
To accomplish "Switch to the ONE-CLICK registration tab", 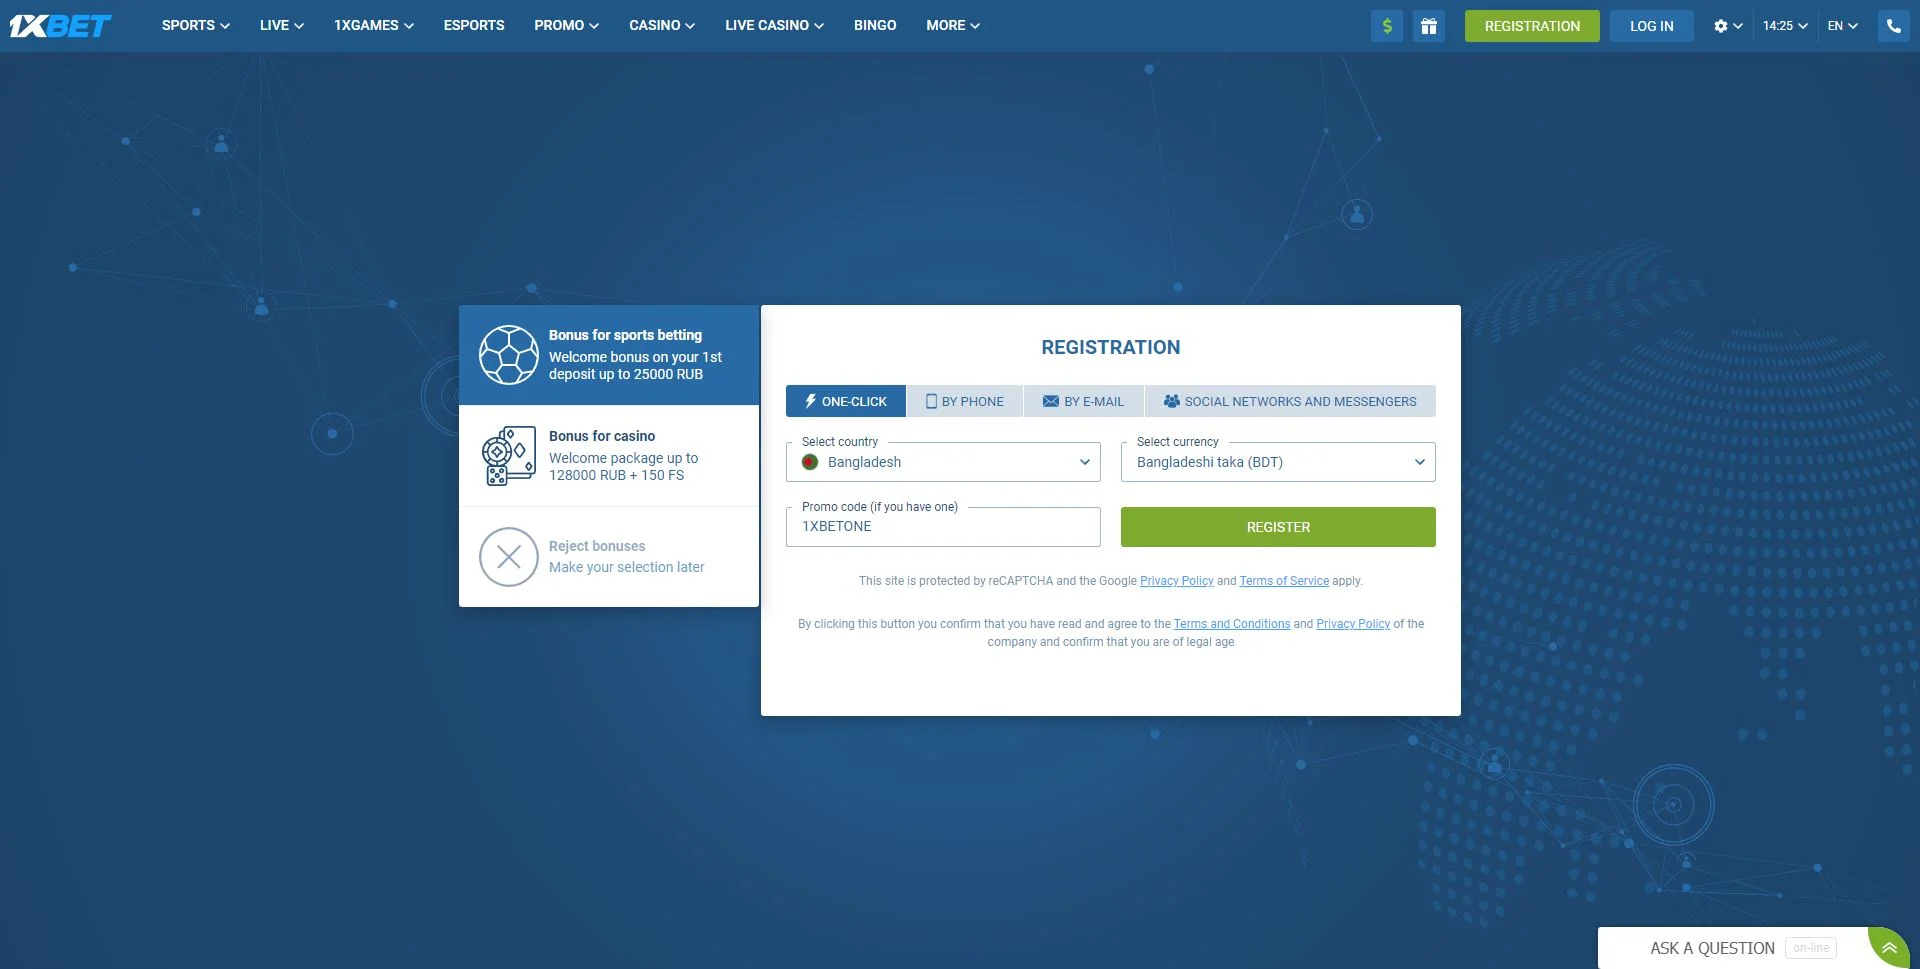I will coord(846,401).
